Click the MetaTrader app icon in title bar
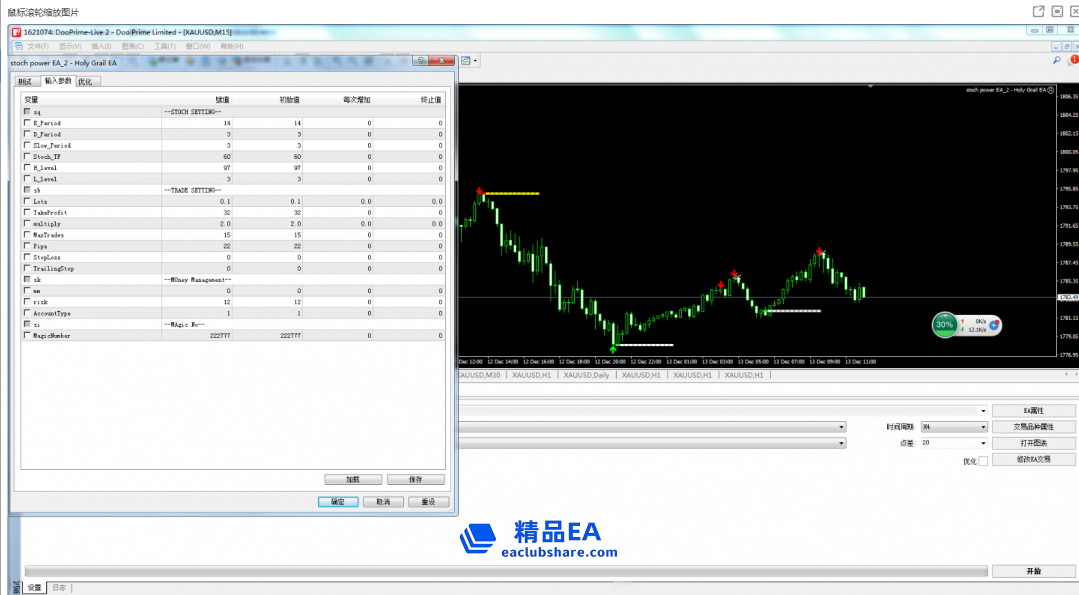 coord(16,32)
